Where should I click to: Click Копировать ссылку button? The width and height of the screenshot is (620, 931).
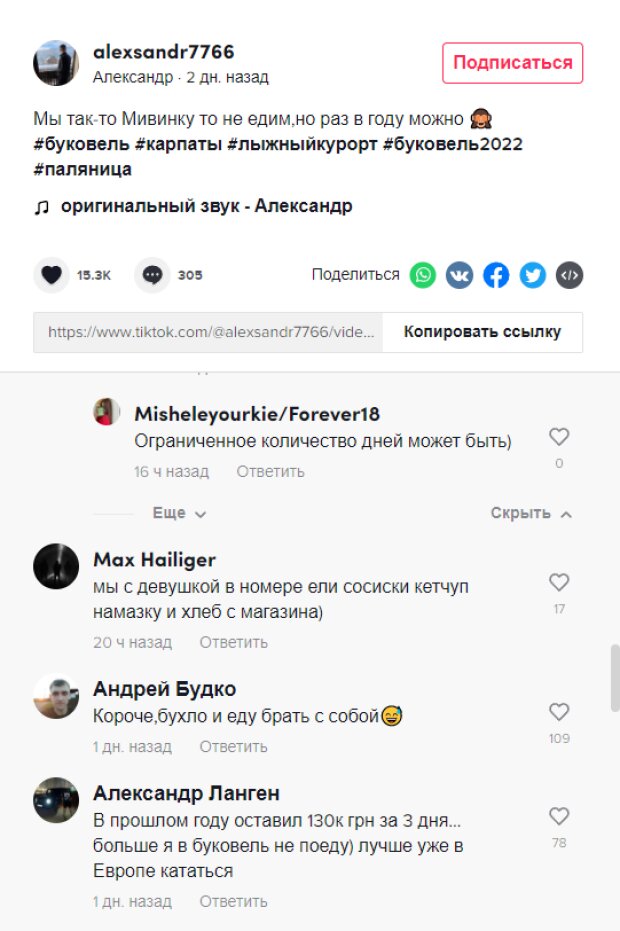click(482, 332)
